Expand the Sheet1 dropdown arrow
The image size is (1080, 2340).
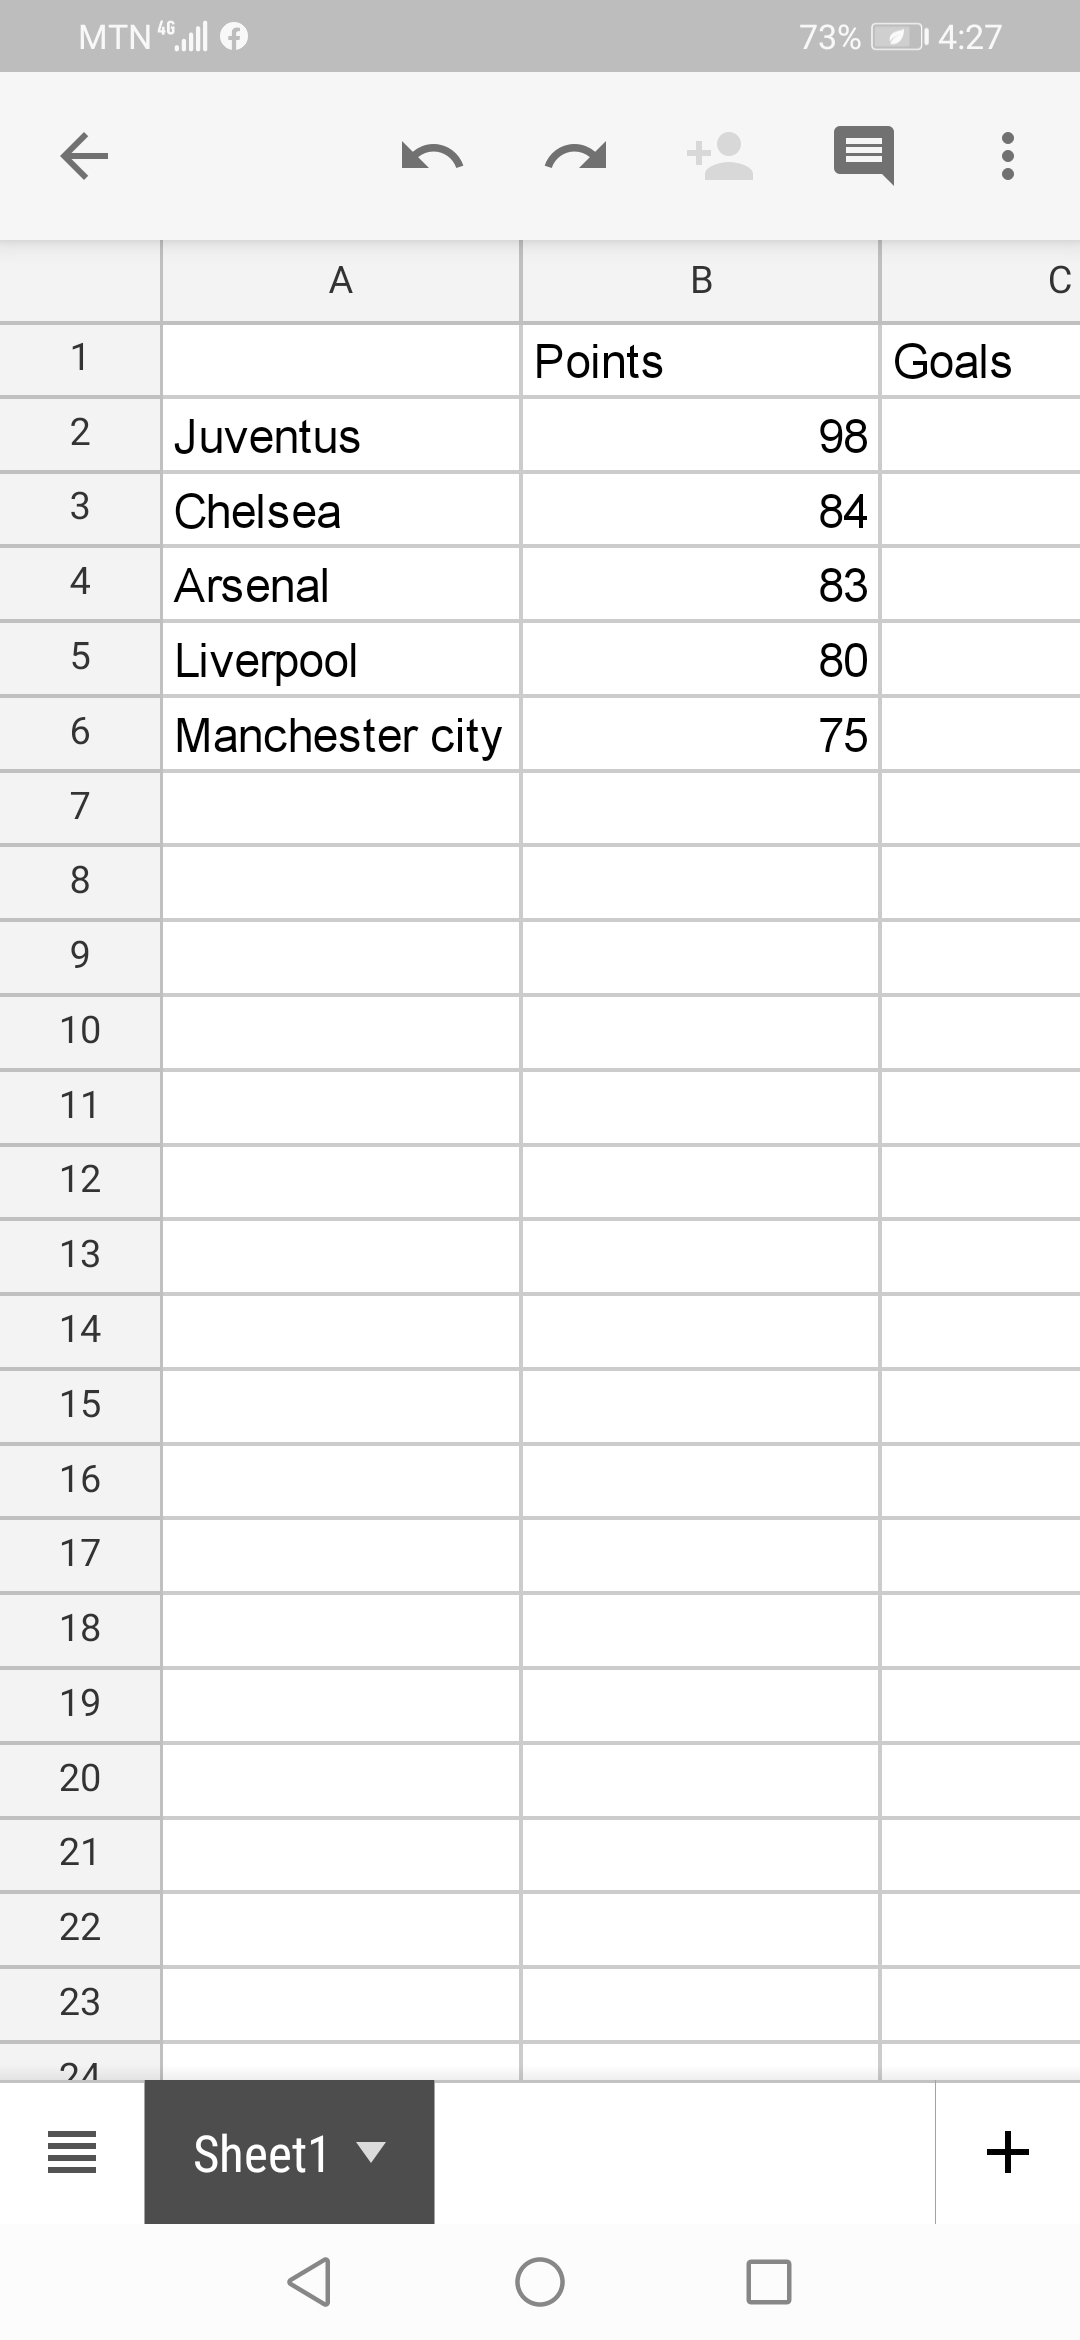coord(371,2152)
